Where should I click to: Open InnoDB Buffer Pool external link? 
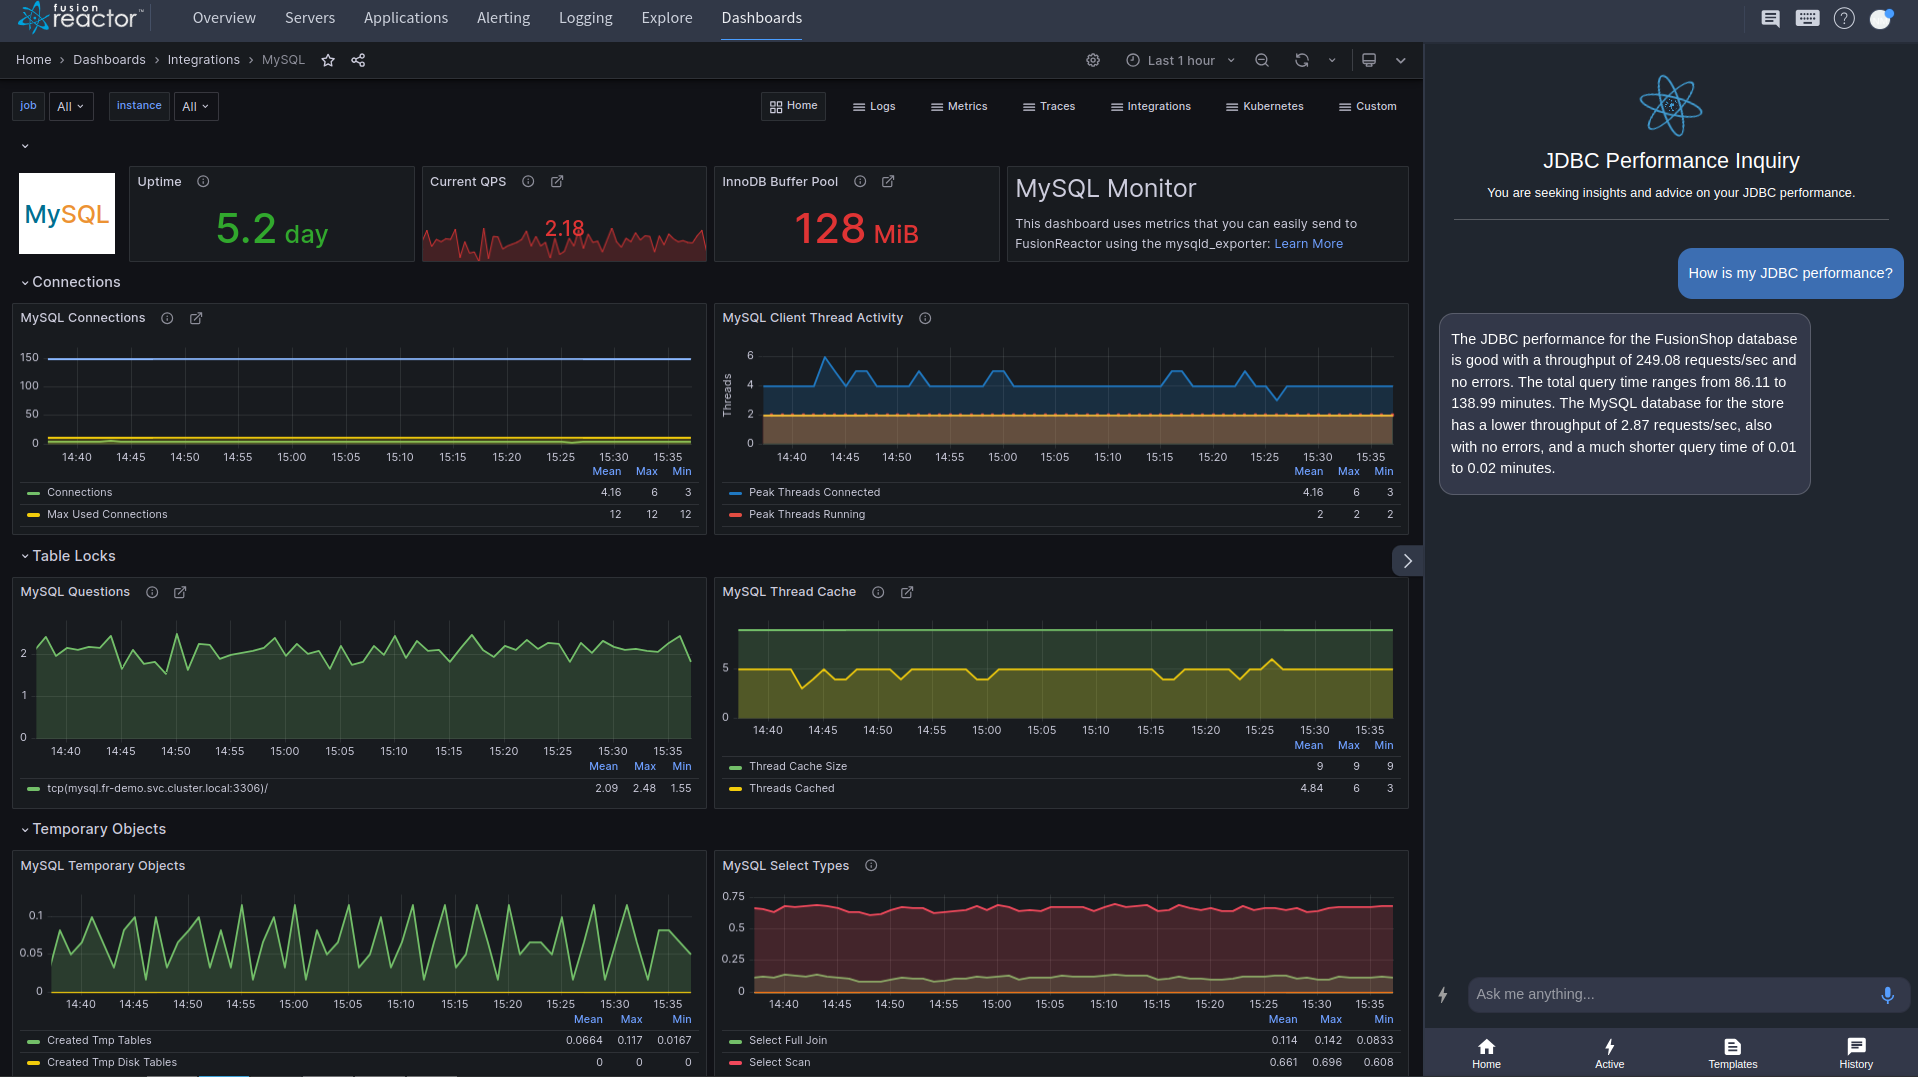click(888, 181)
